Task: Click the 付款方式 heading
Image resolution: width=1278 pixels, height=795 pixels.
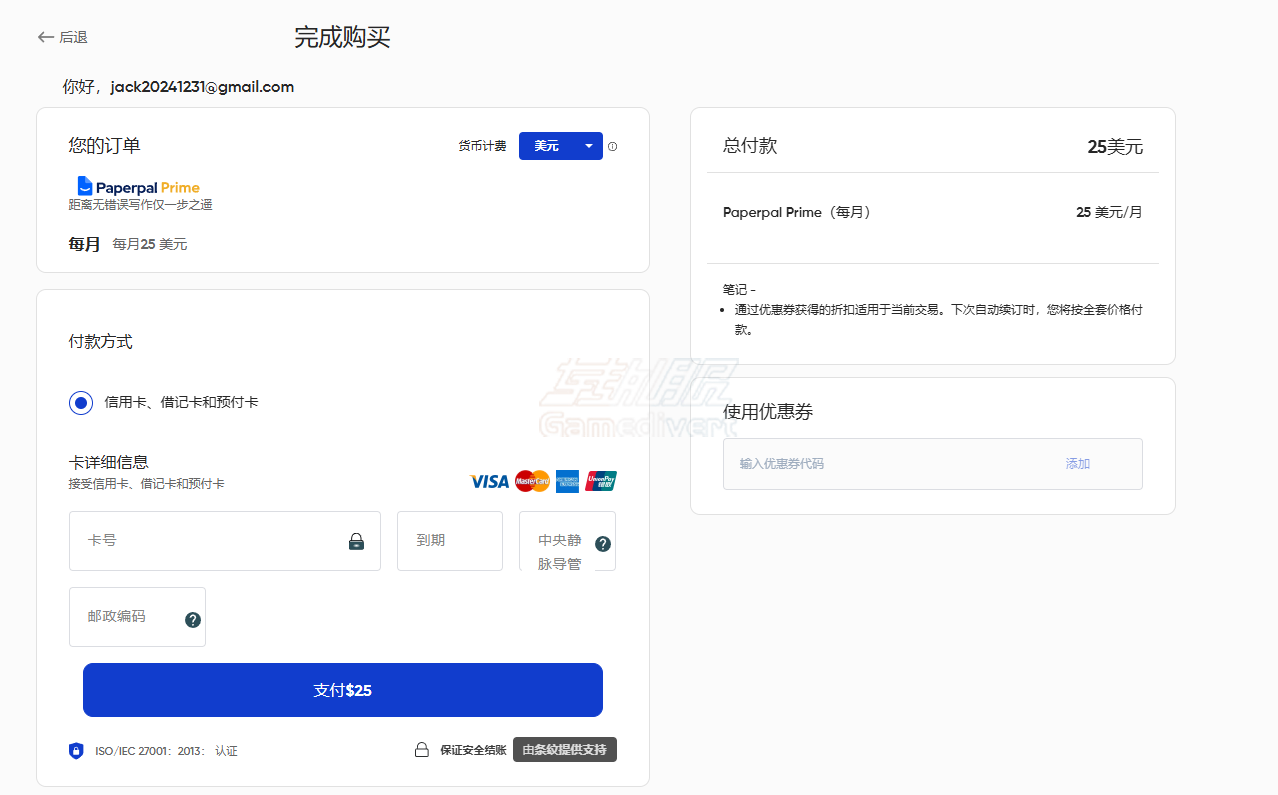Action: (x=101, y=342)
